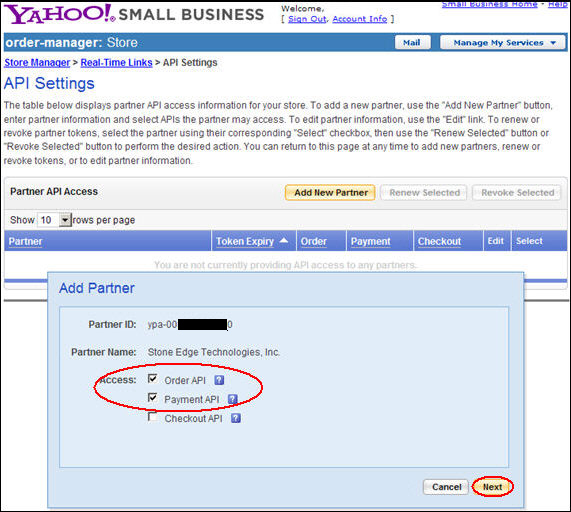Viewport: 571px width, 512px height.
Task: Click the Sign Out link
Action: point(307,19)
